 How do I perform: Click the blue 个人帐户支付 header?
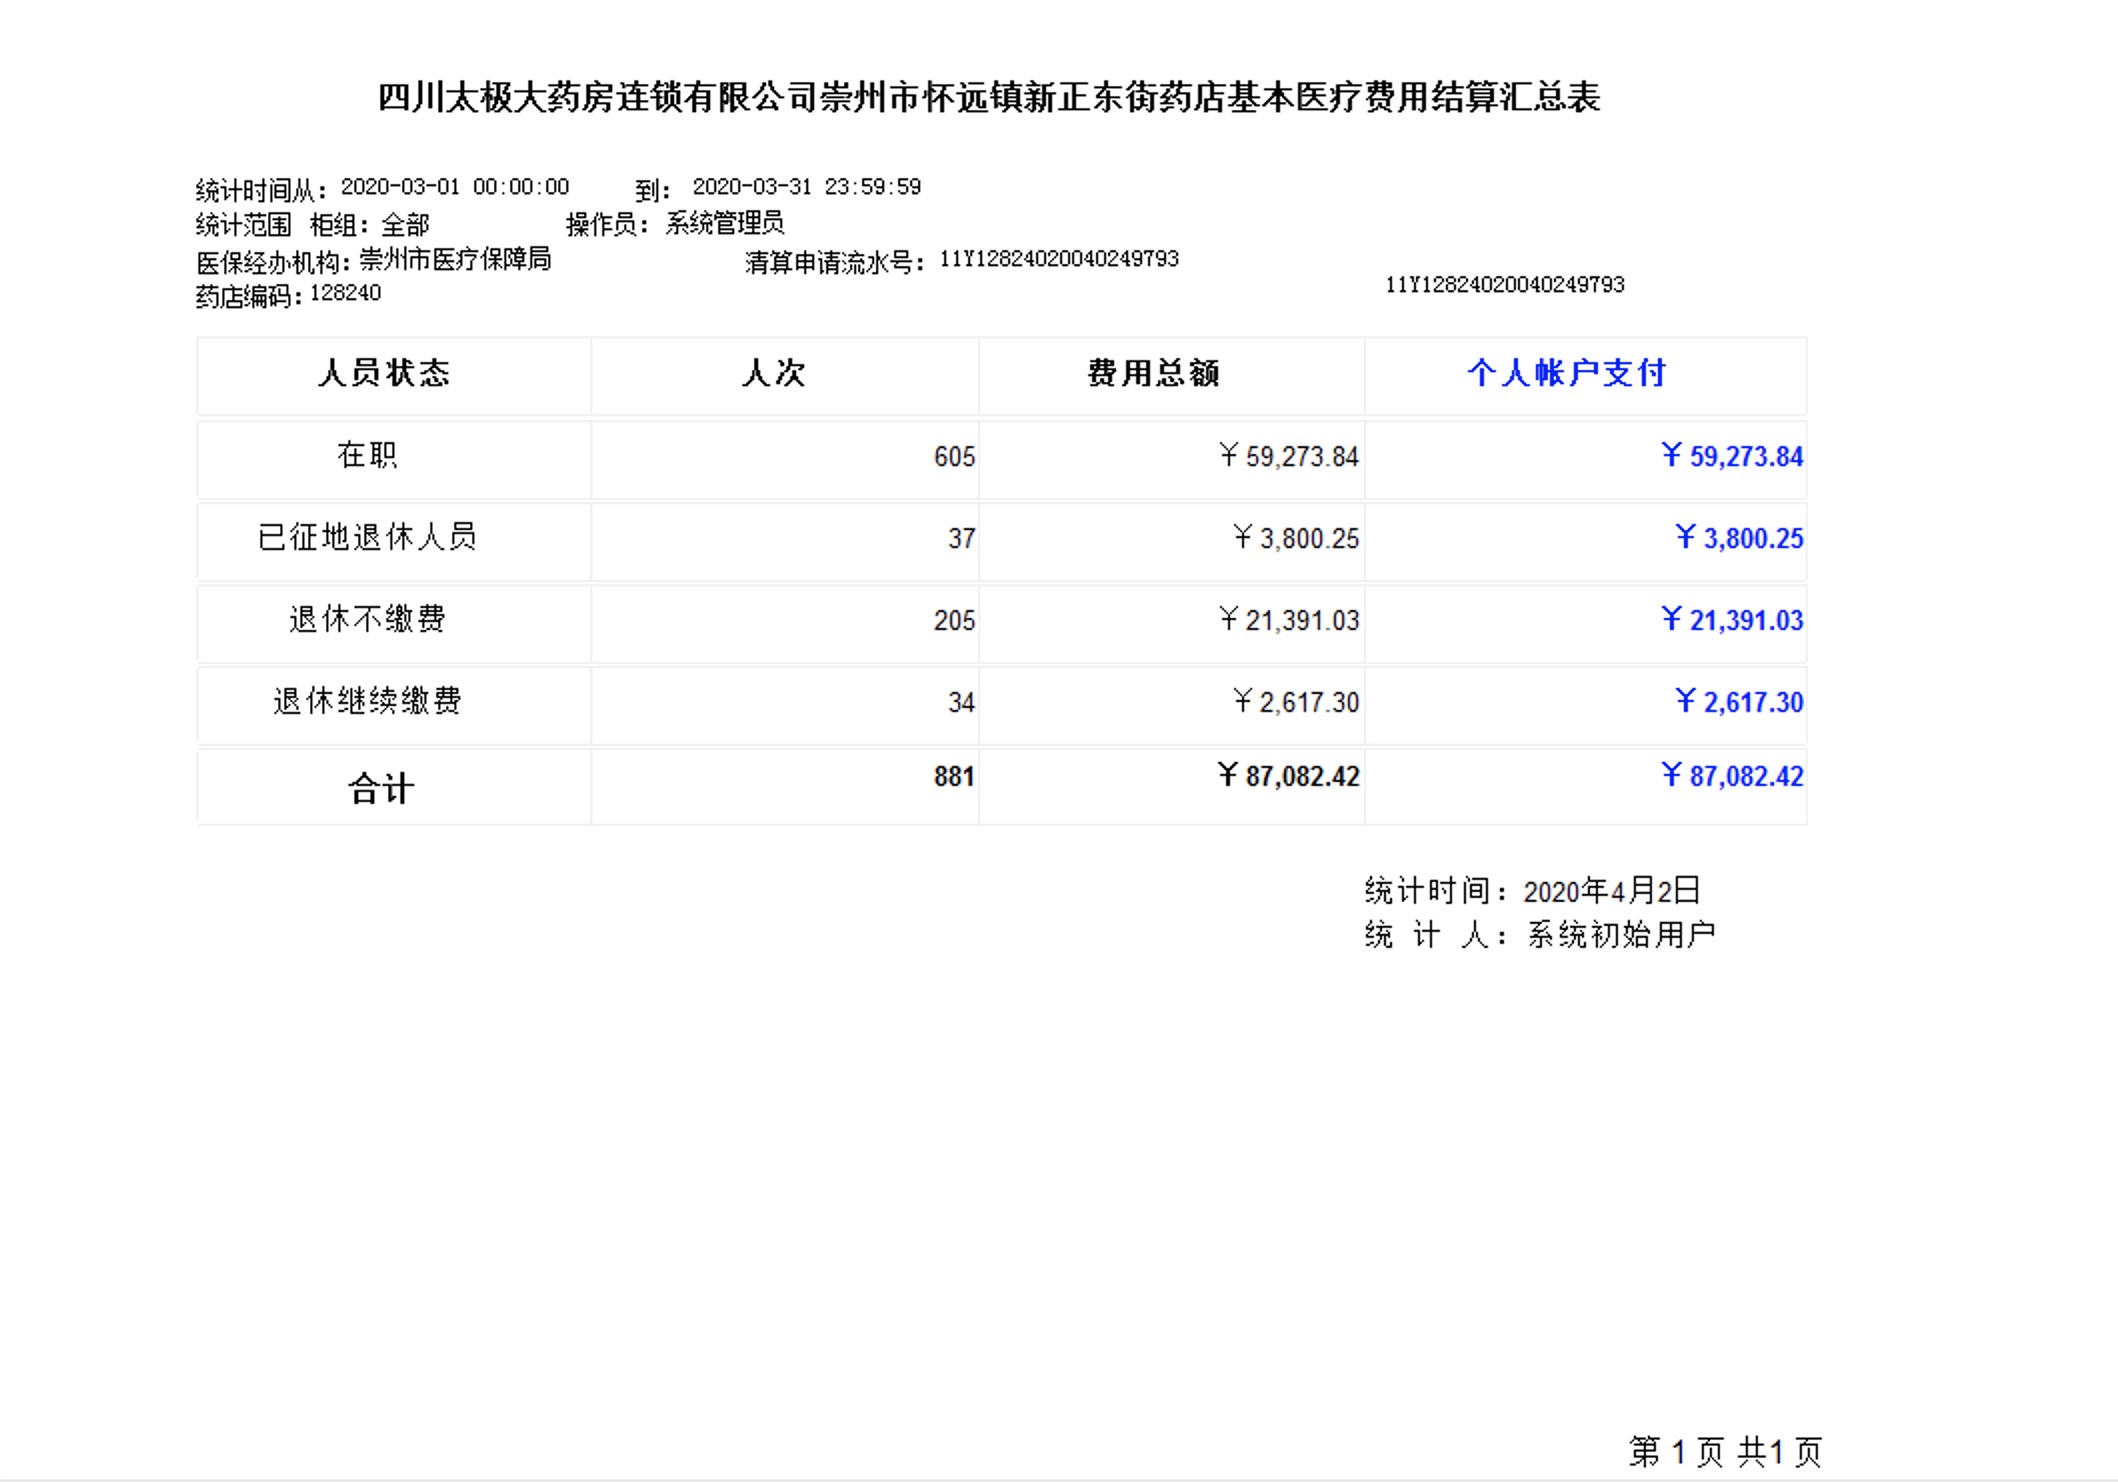[1567, 373]
